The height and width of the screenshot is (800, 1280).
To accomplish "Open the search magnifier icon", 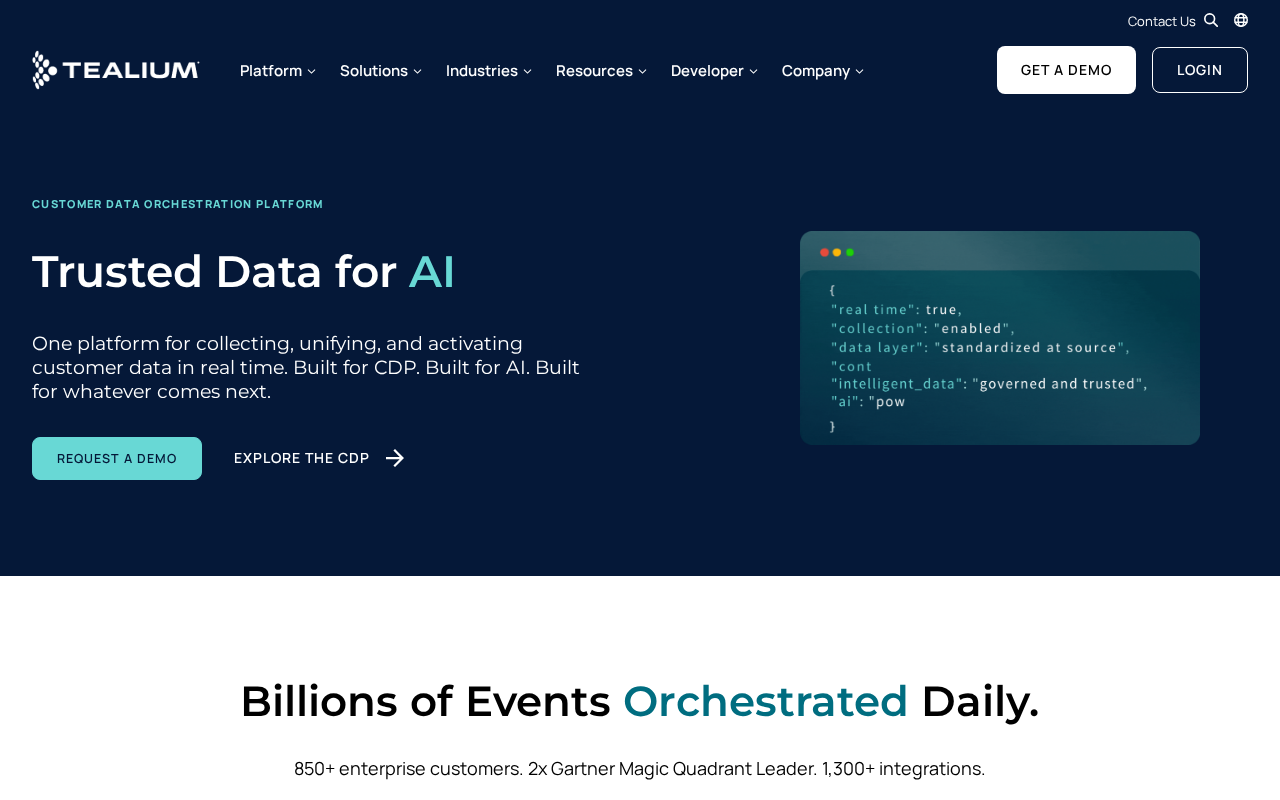I will pyautogui.click(x=1211, y=20).
